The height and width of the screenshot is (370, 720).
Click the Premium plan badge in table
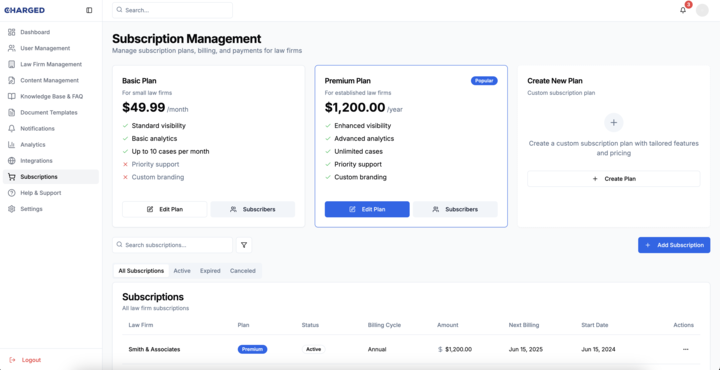(x=252, y=349)
